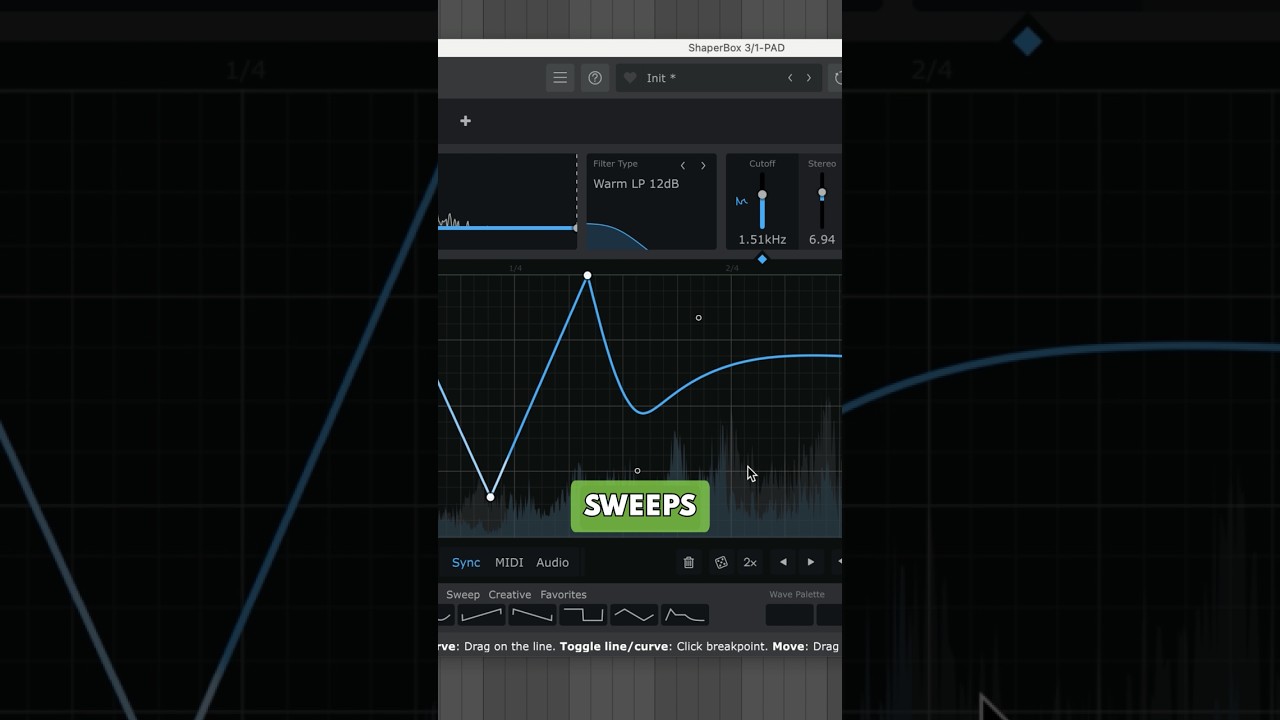The height and width of the screenshot is (720, 1280).
Task: Open the hamburger menu in ShaperBox
Action: [560, 78]
